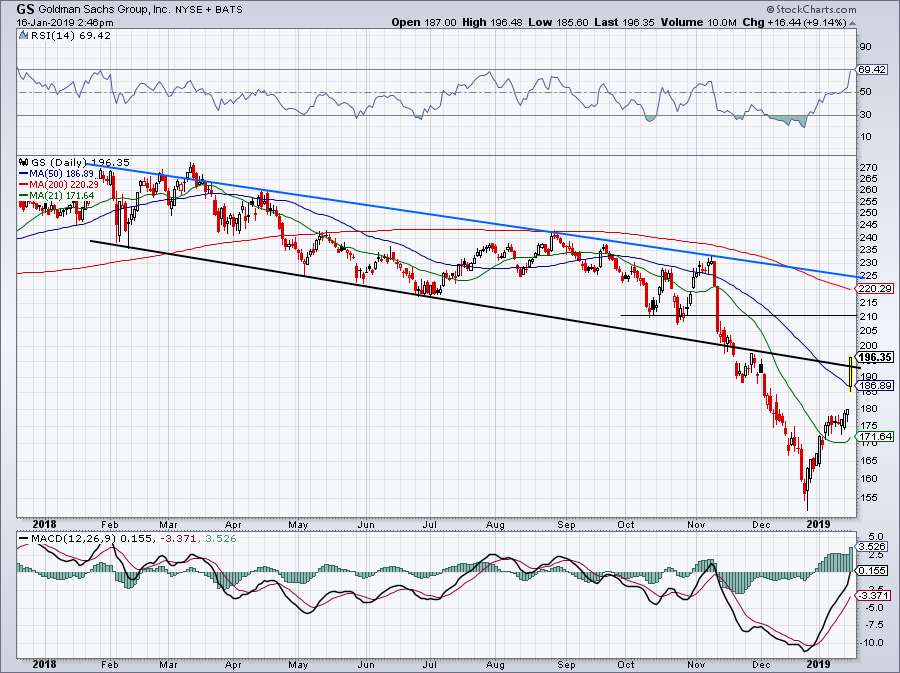This screenshot has width=900, height=673.
Task: Click the GS ticker symbol in header
Action: tap(25, 9)
